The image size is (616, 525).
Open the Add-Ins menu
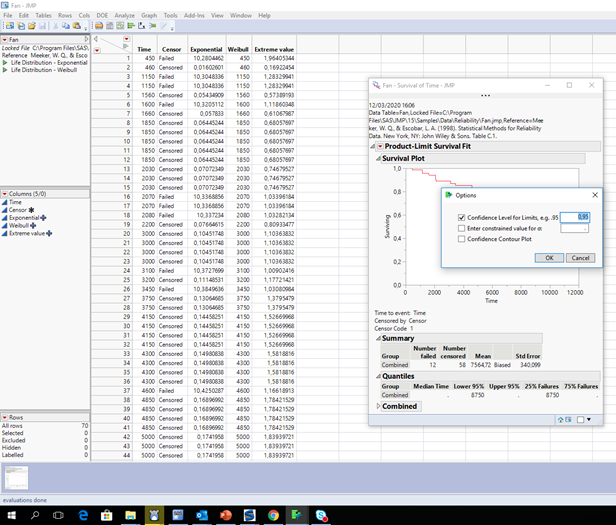(x=194, y=15)
